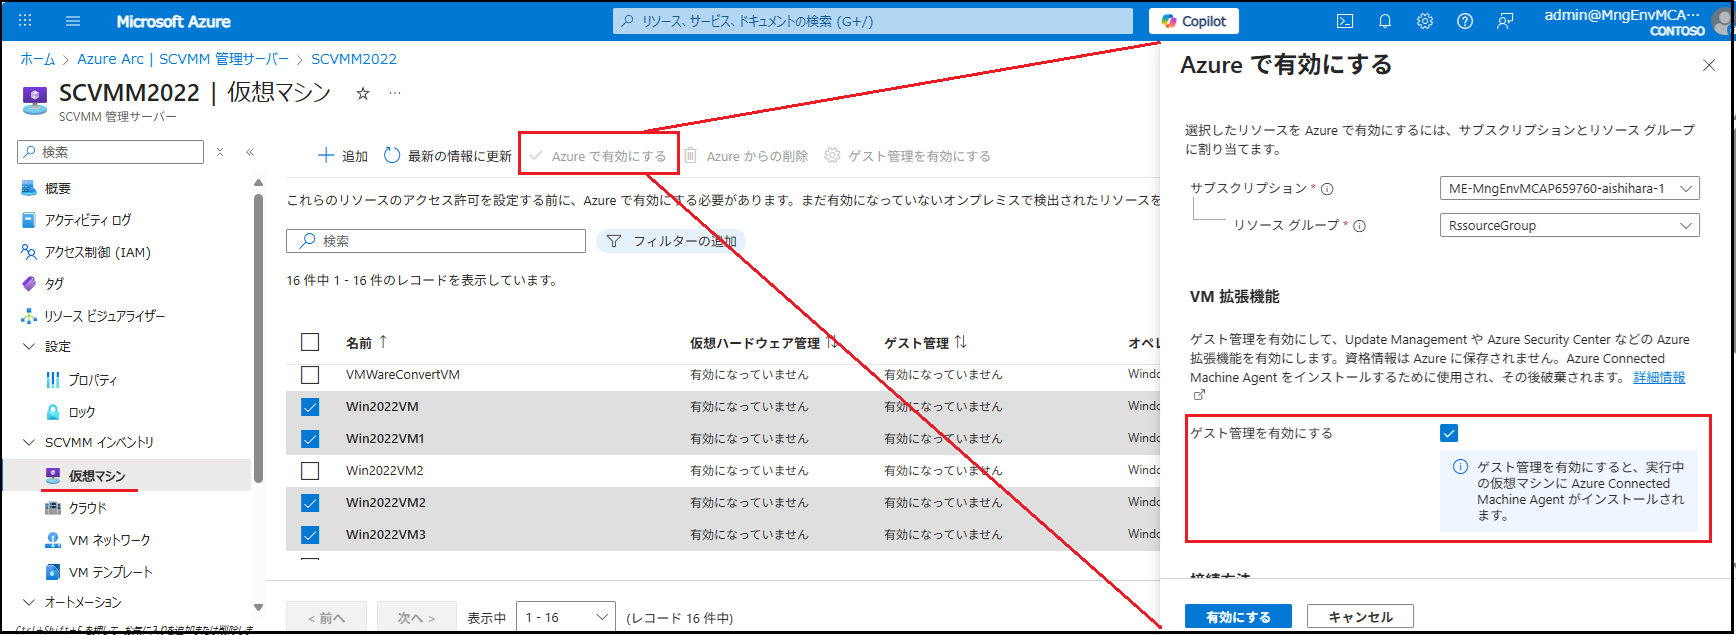Click the help question mark icon
Screen dimensions: 1736x635
tap(1465, 21)
